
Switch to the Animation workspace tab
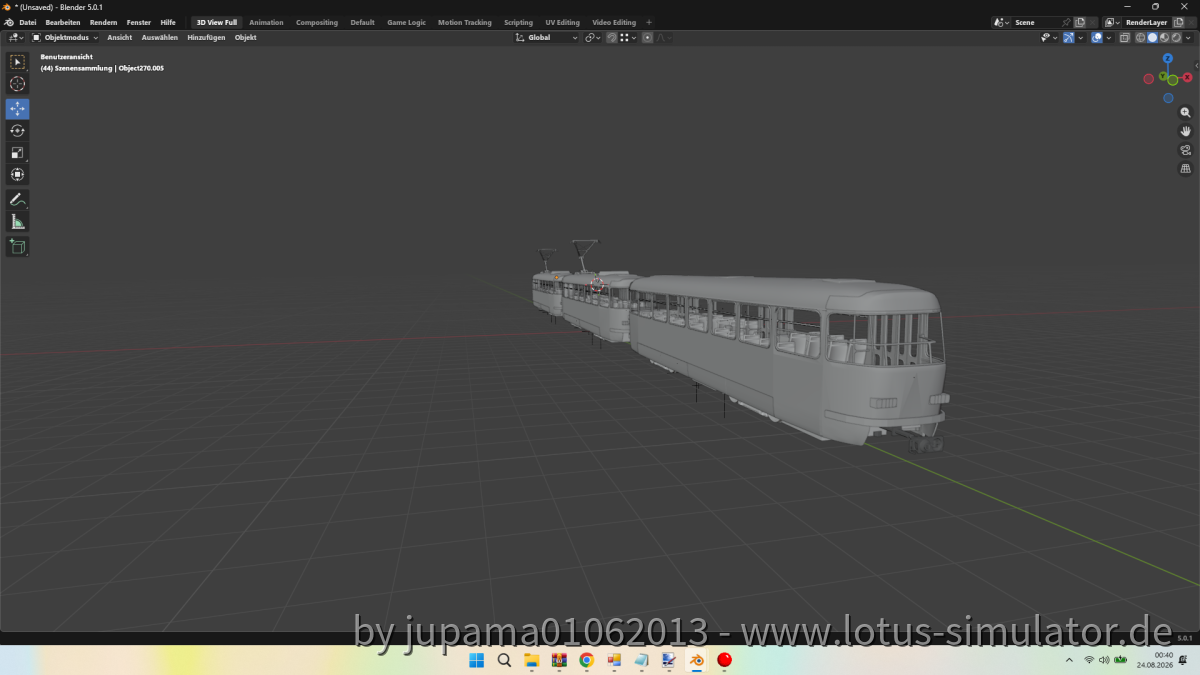[266, 22]
